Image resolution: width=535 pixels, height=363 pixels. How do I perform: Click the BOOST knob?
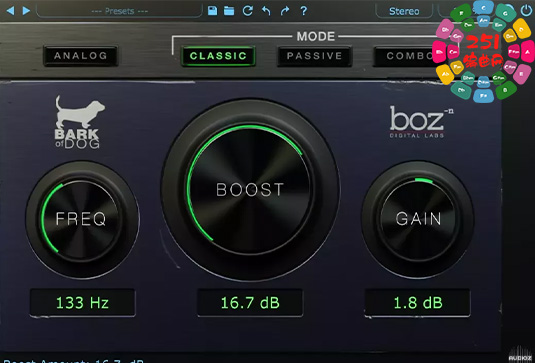click(250, 189)
